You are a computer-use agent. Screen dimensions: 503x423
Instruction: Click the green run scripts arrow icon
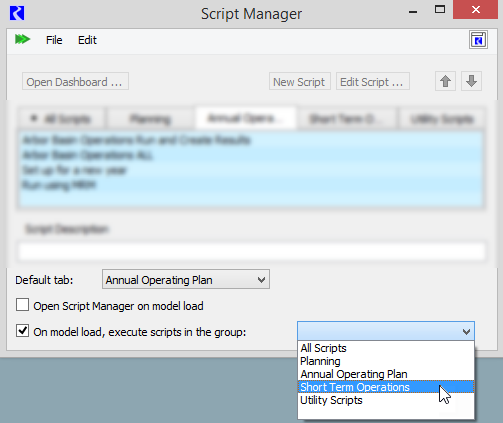click(x=22, y=39)
